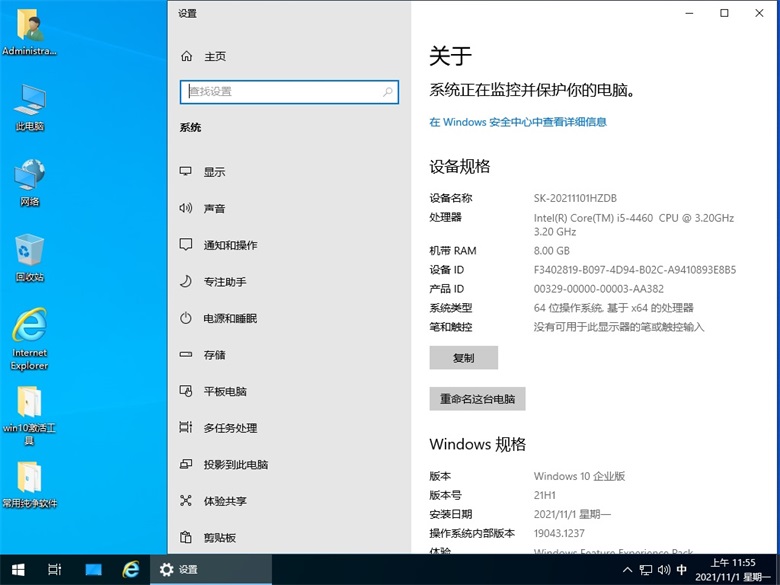Image resolution: width=780 pixels, height=585 pixels.
Task: Select 存储 (Storage) in sidebar
Action: [214, 355]
